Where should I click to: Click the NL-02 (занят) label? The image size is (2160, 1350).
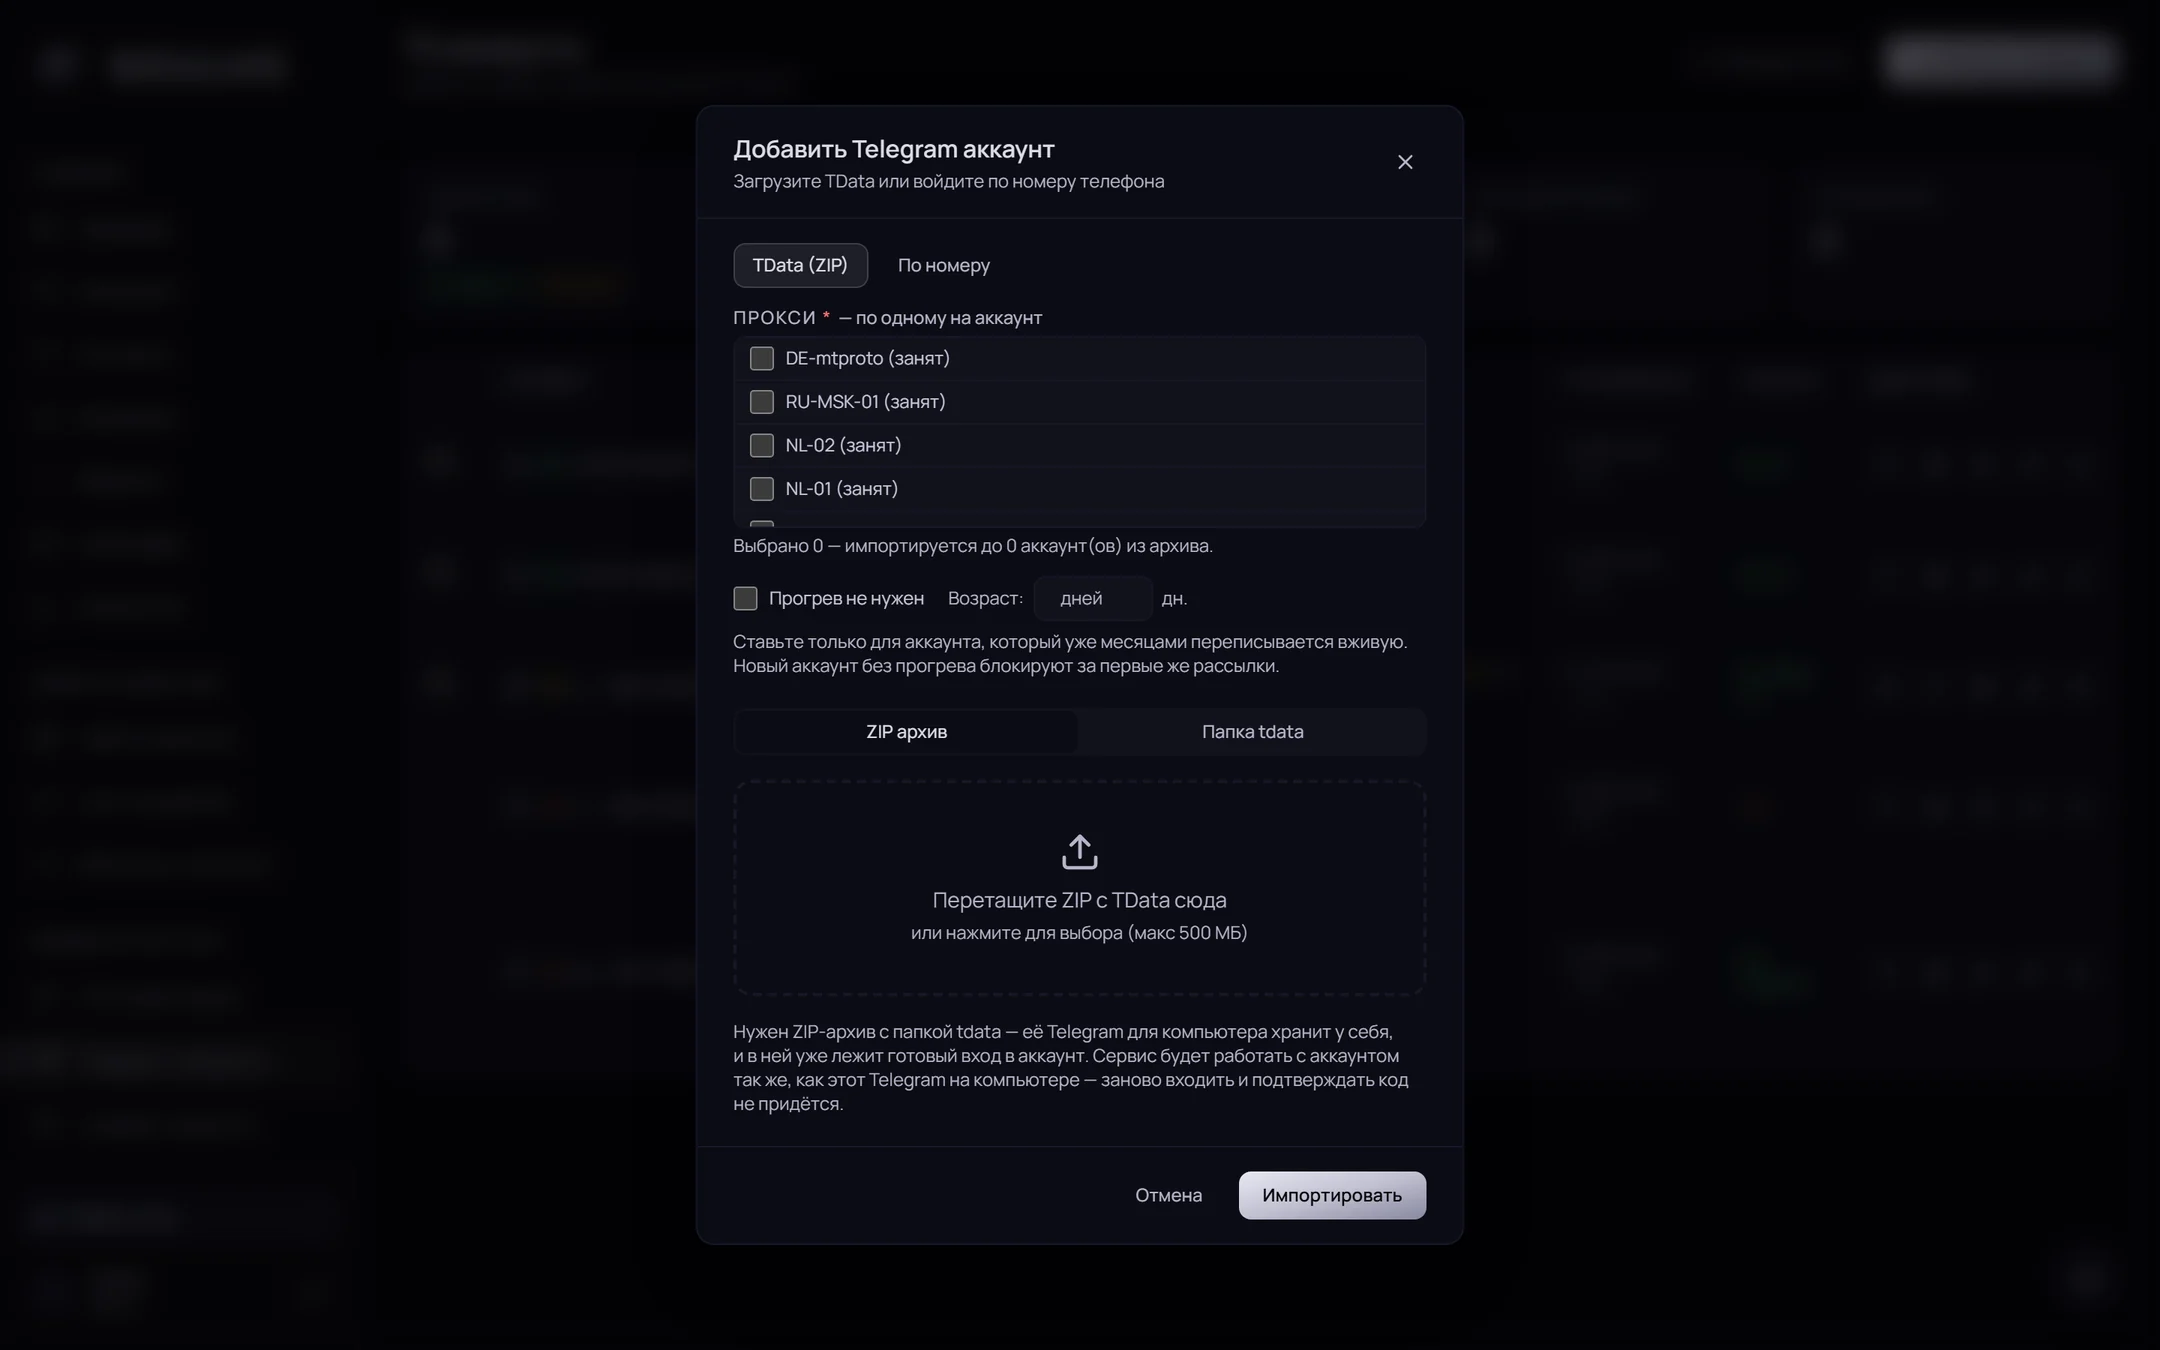click(x=843, y=445)
